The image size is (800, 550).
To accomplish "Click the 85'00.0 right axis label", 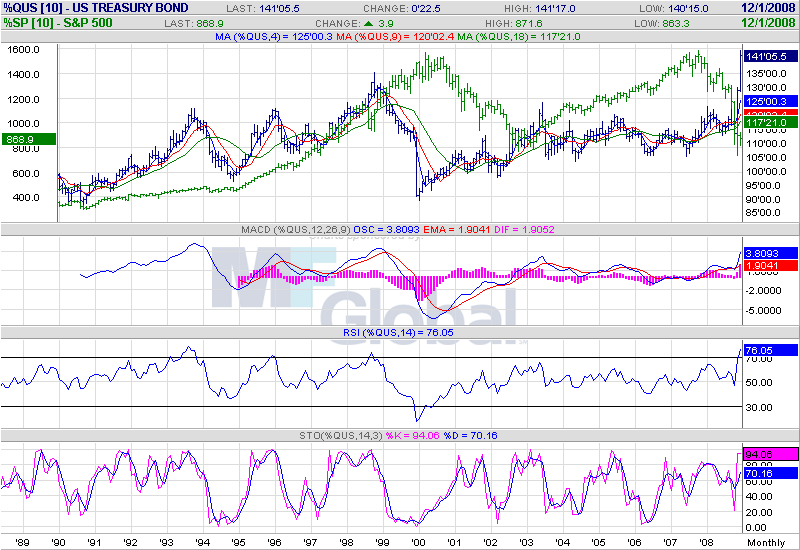I will click(x=763, y=213).
